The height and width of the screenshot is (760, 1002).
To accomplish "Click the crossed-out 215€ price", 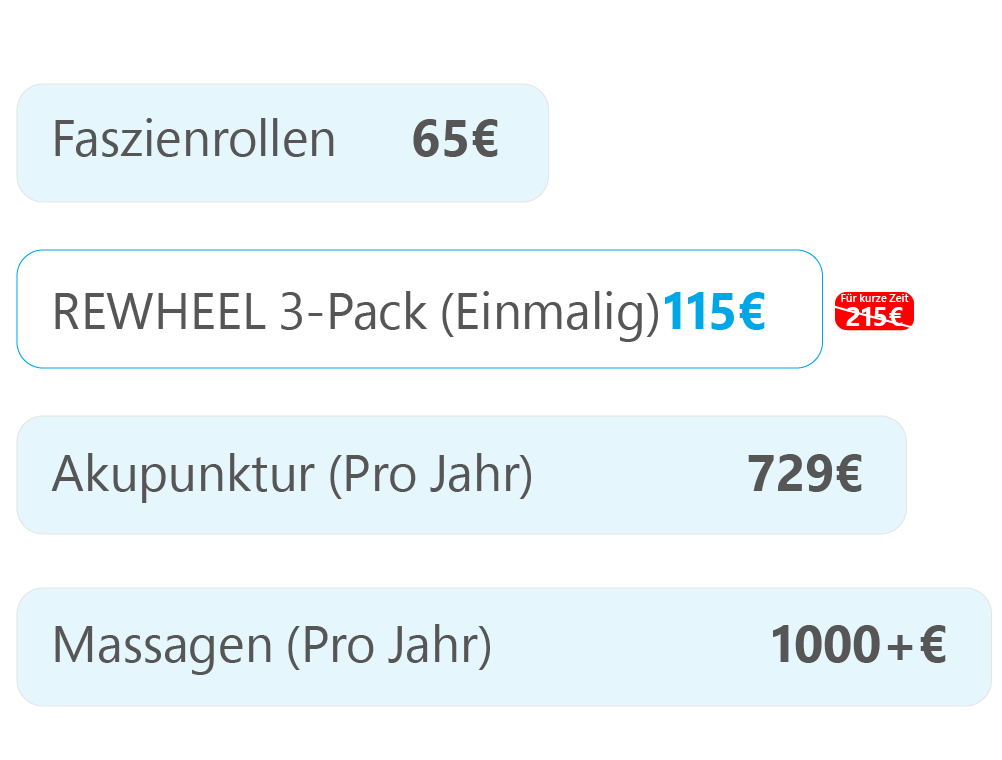I will point(874,317).
